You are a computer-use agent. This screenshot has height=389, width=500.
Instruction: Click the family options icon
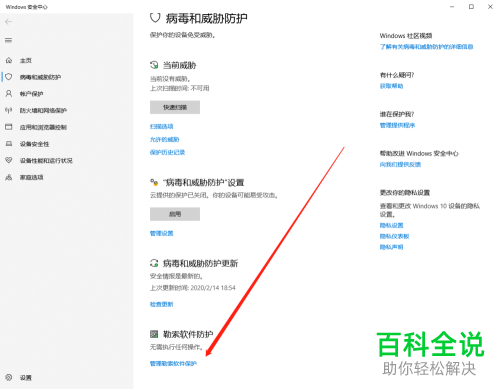9,177
